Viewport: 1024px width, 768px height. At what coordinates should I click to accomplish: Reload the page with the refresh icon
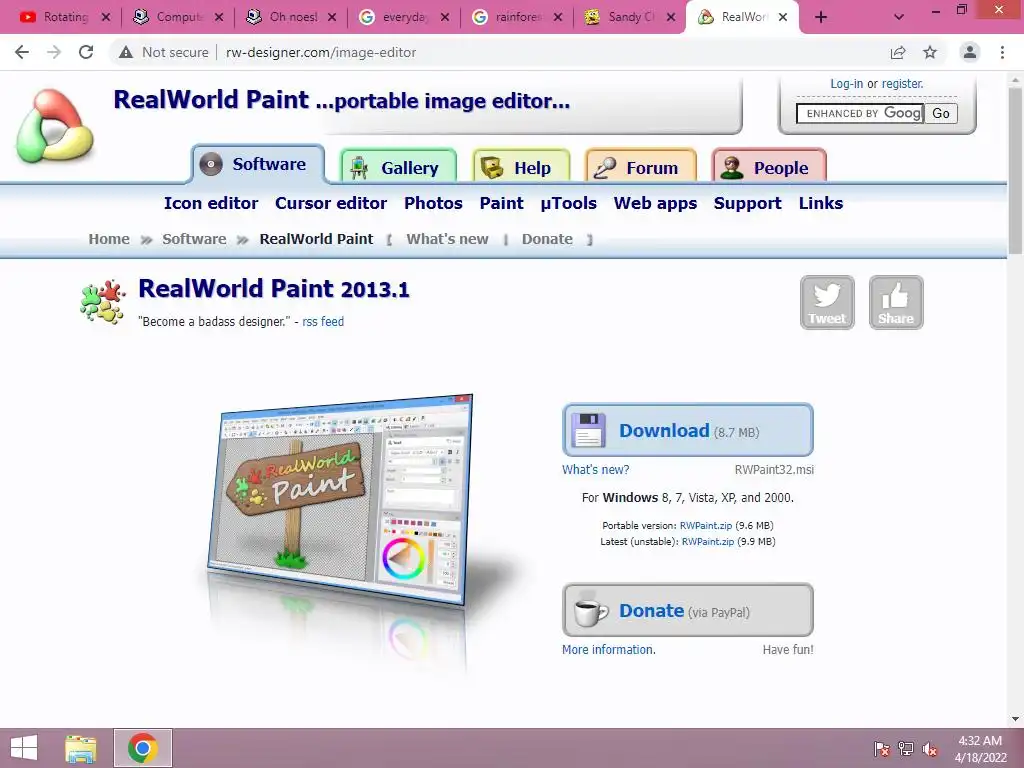coord(86,52)
